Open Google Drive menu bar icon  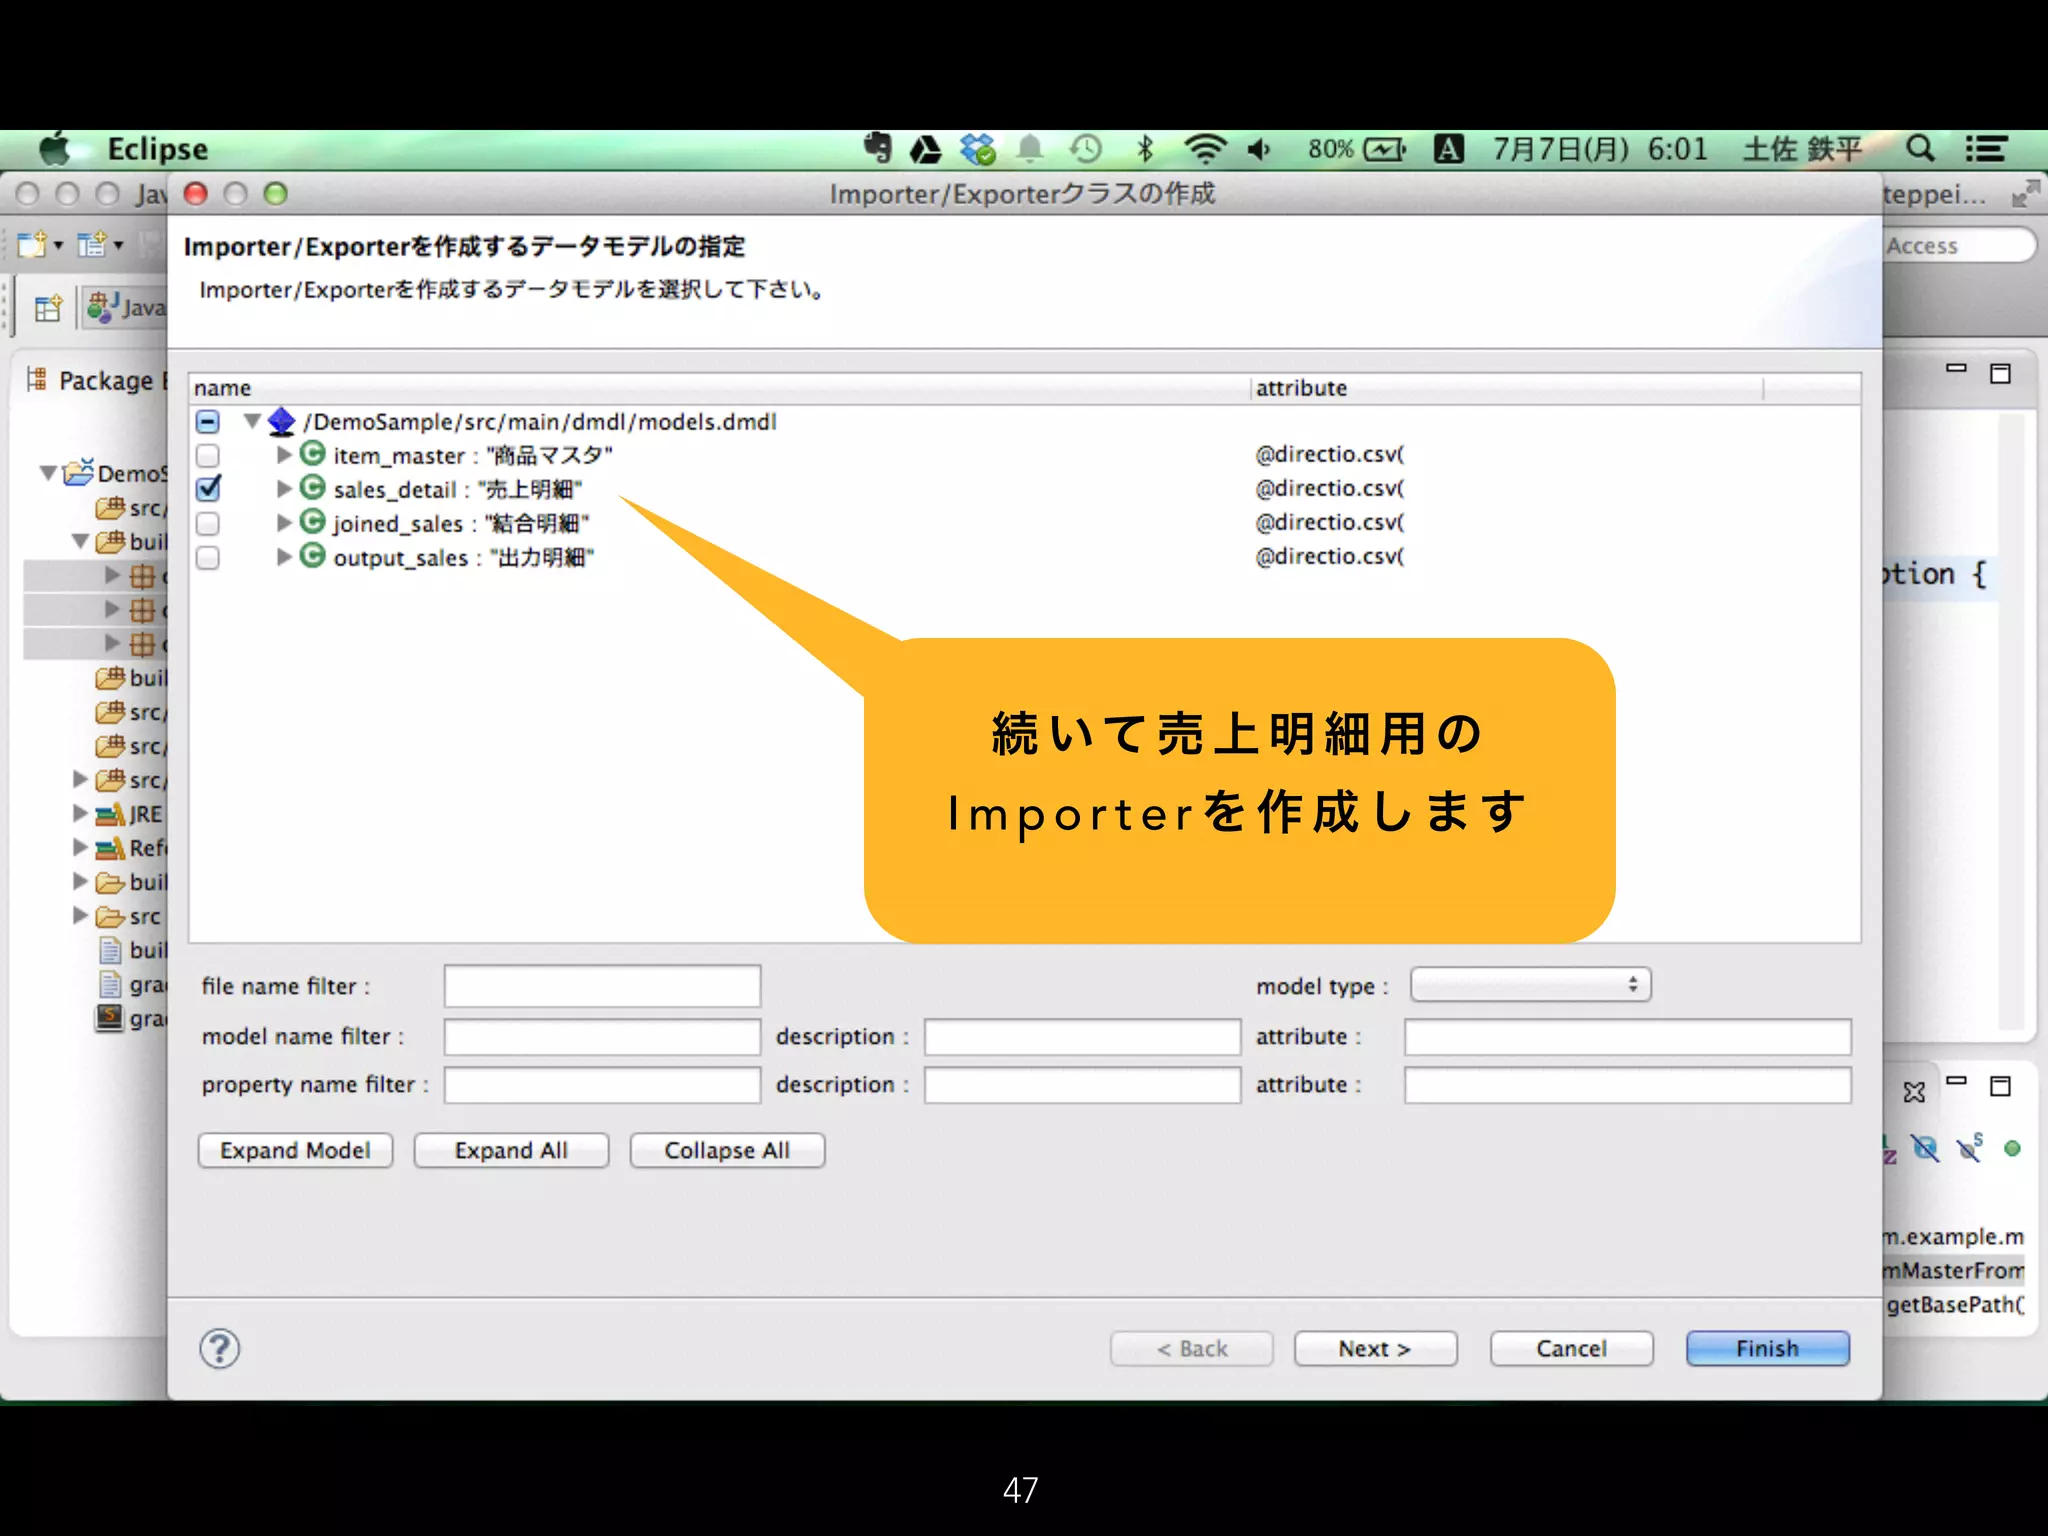(x=925, y=150)
